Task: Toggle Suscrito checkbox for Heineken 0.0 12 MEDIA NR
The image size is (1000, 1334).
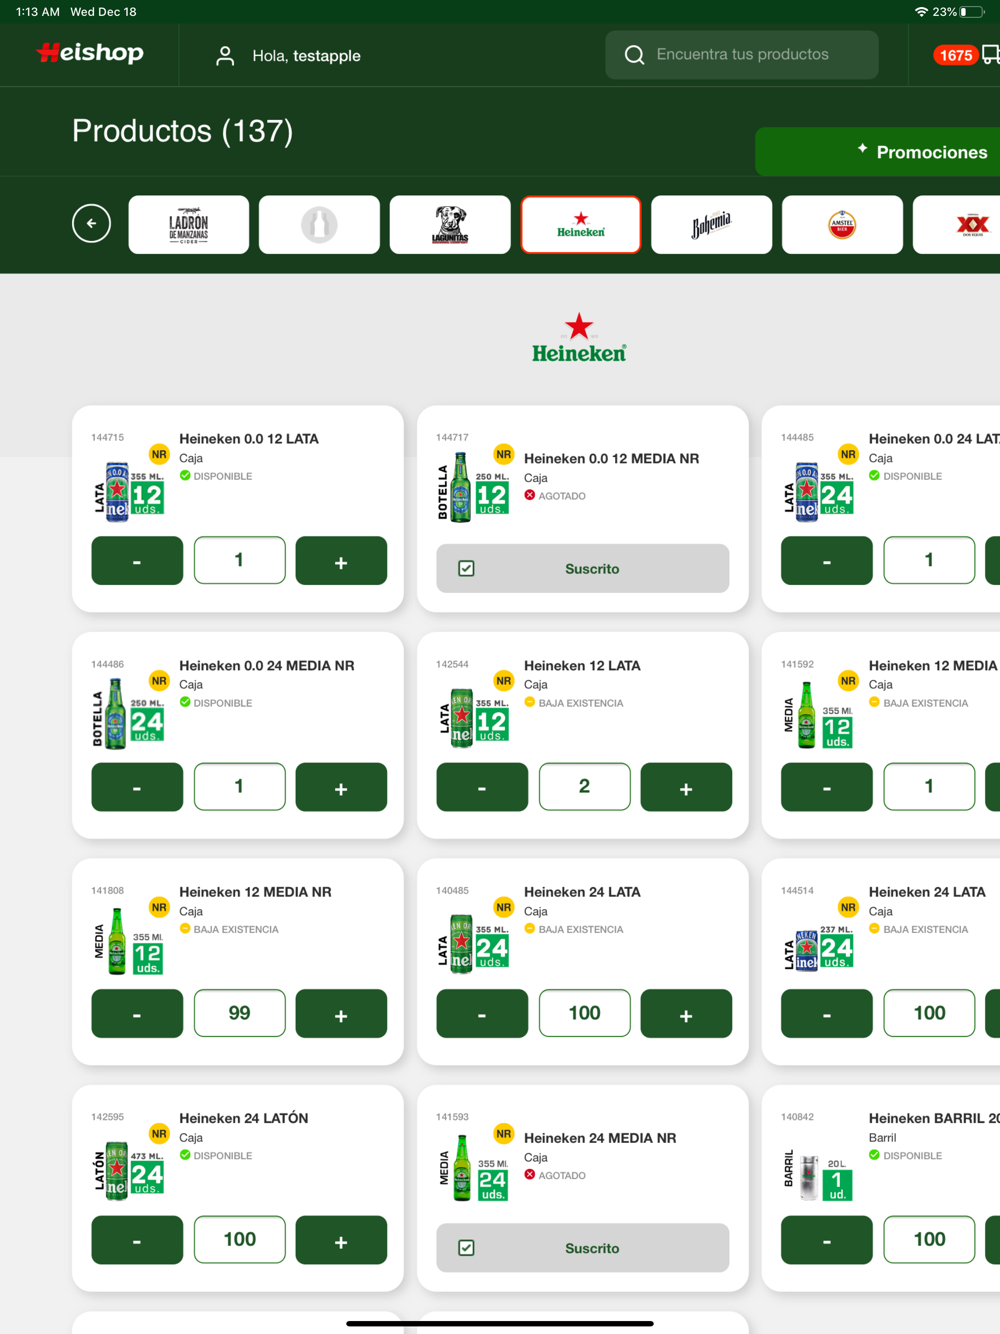Action: (466, 569)
